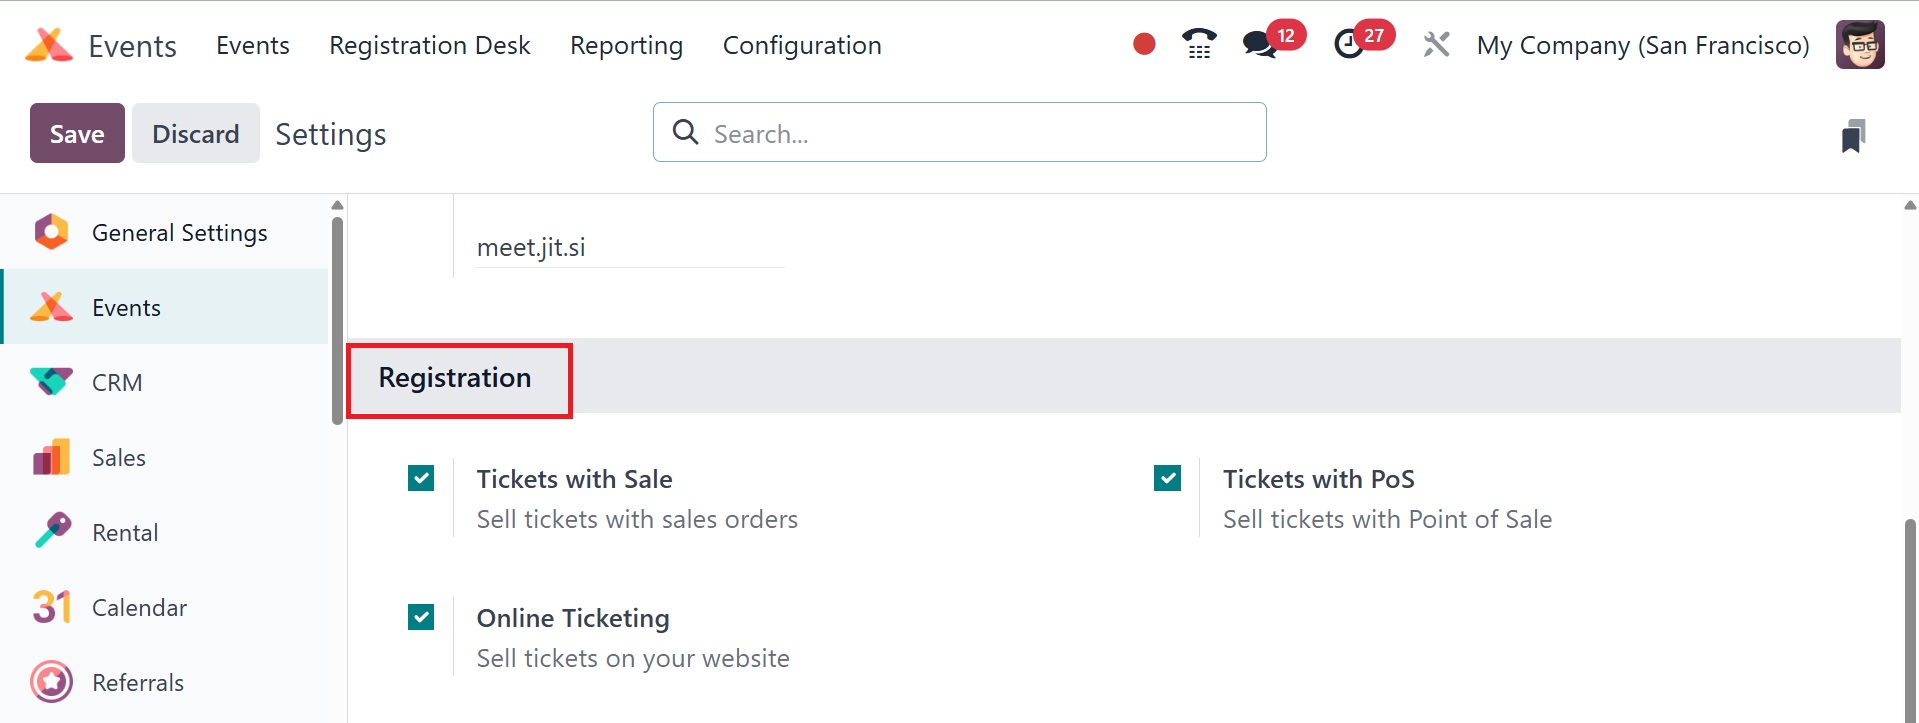Open the Configuration menu
1919x723 pixels.
802,45
